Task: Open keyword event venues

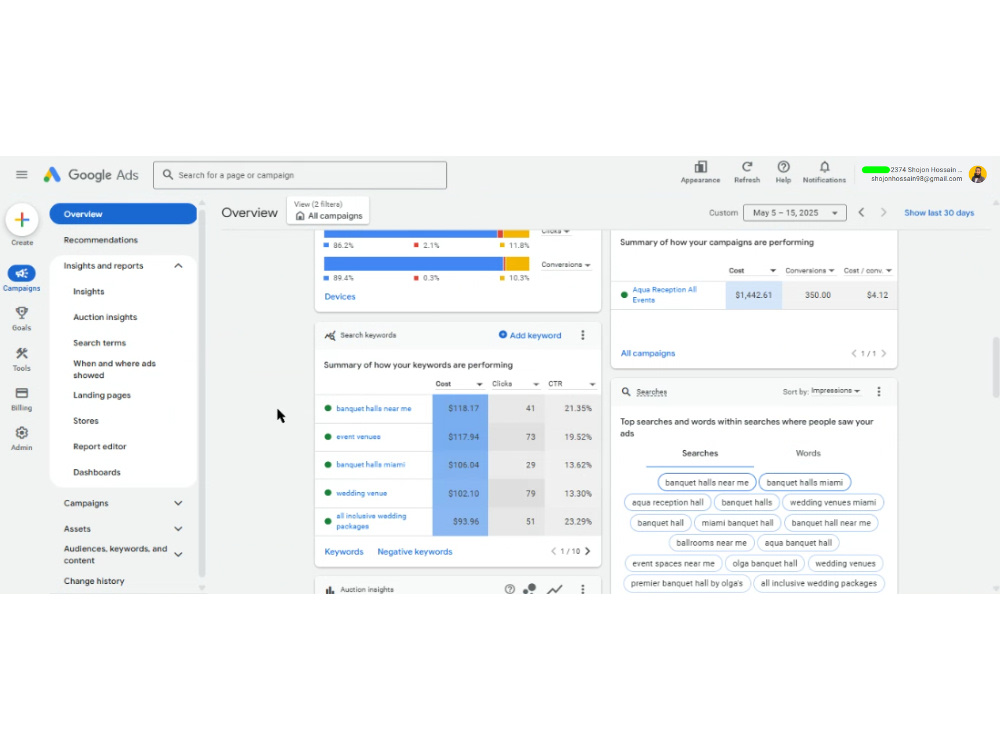Action: pos(358,437)
